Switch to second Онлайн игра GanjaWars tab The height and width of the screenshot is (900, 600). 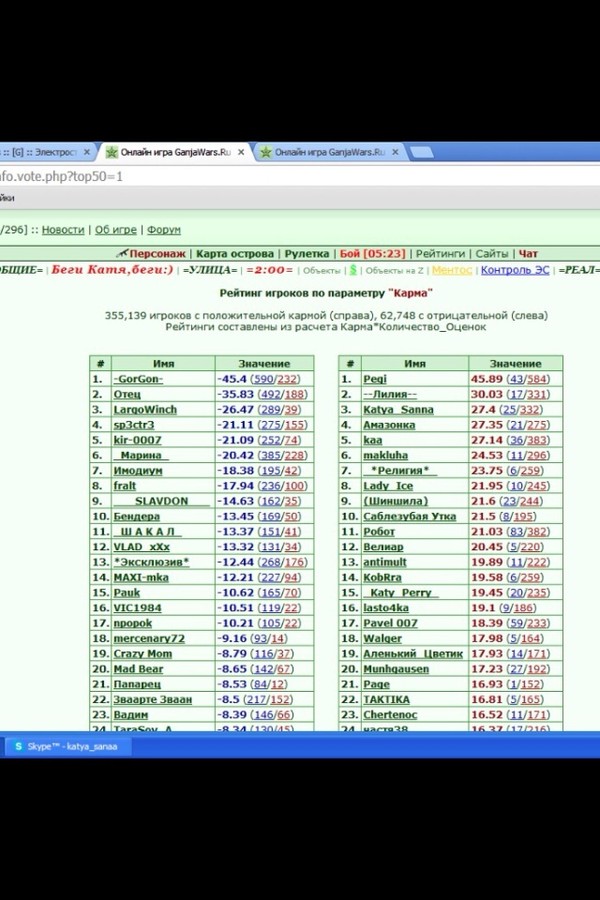[329, 152]
